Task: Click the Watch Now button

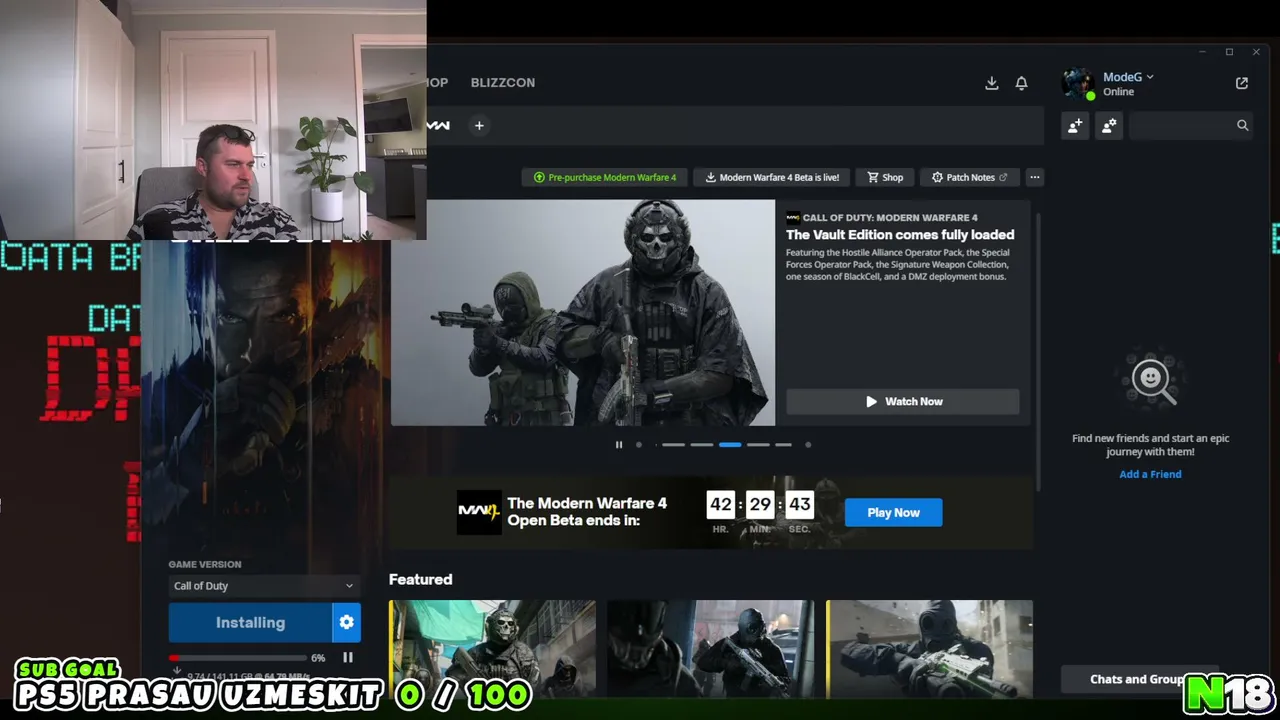Action: pos(903,401)
